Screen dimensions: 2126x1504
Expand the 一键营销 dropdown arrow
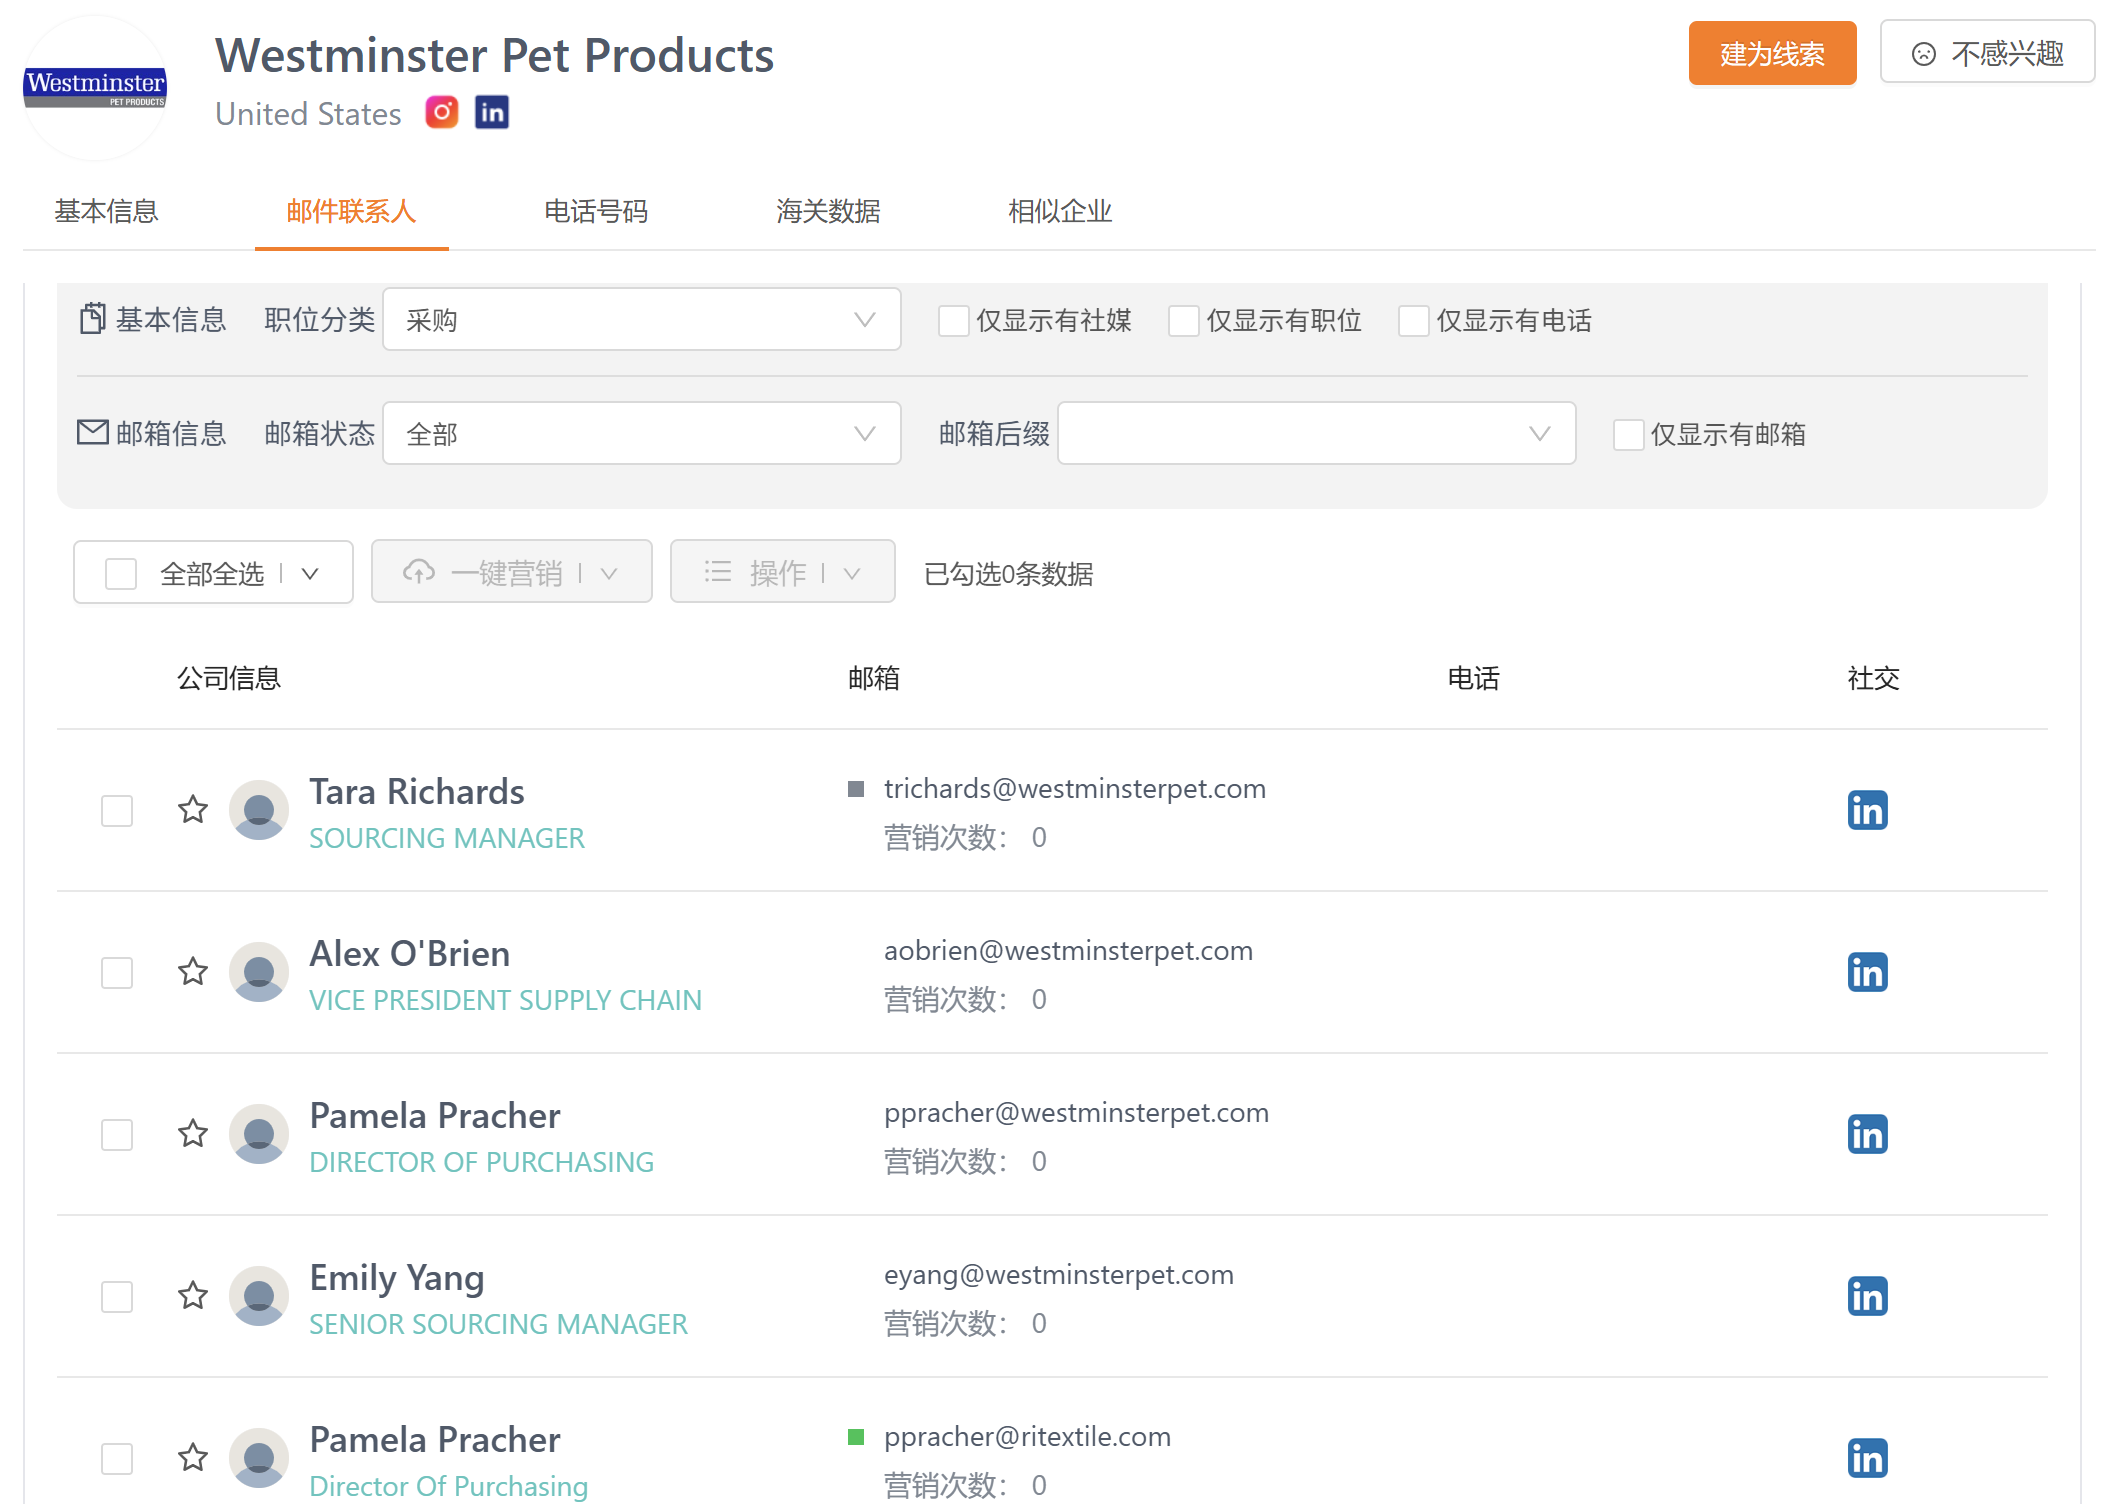(609, 573)
